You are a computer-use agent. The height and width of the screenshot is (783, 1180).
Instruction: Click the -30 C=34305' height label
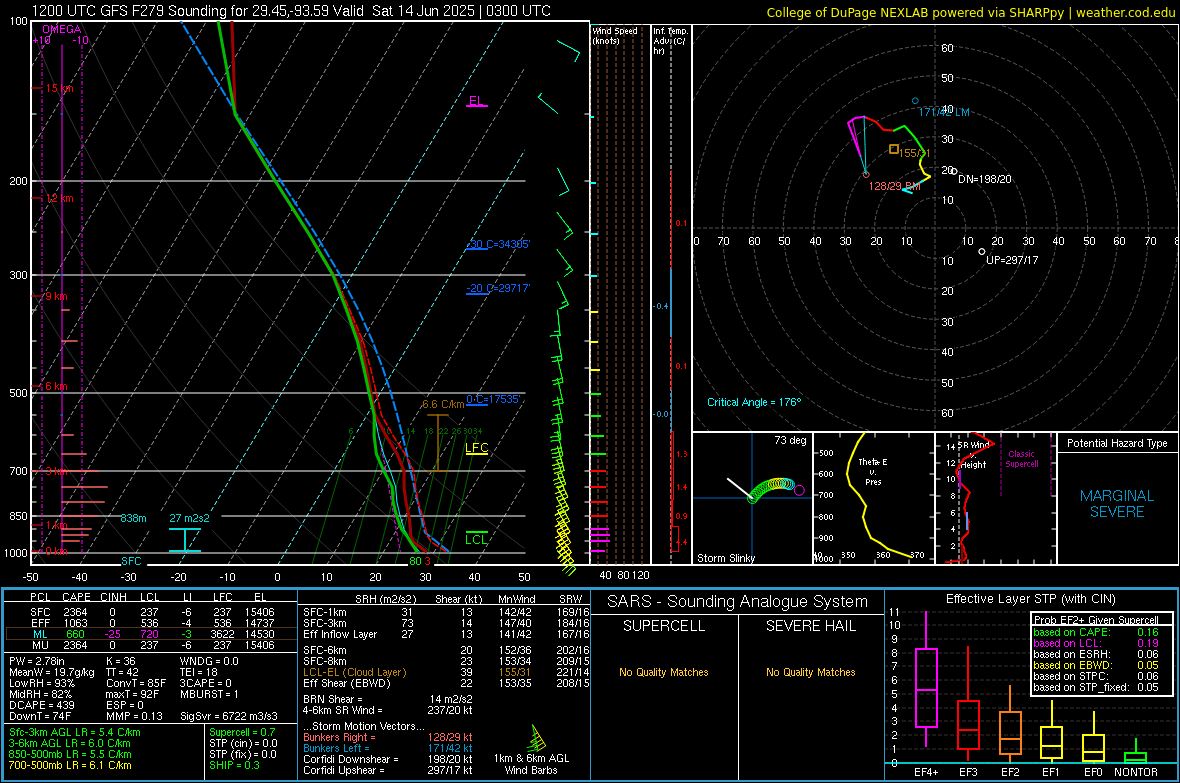click(498, 244)
